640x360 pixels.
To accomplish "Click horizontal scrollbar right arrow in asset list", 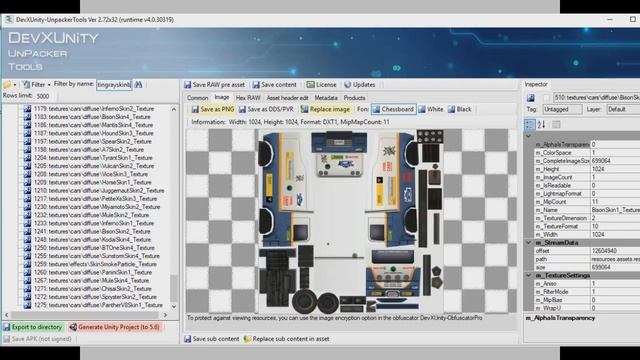I will pyautogui.click(x=165, y=315).
